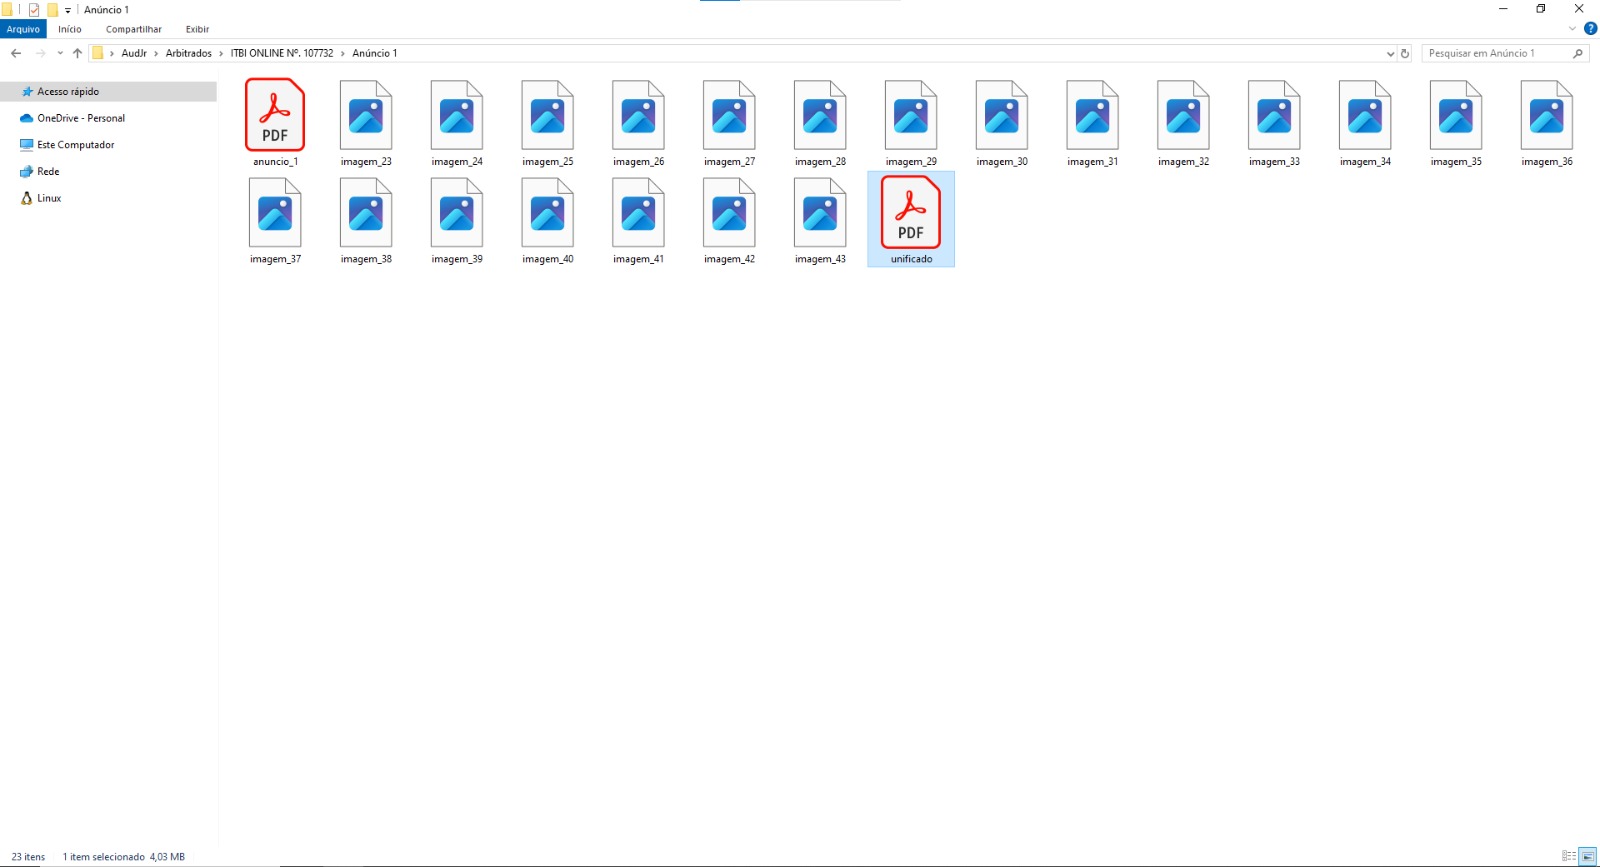Select the imagem_23 image file
The image size is (1600, 867).
pos(366,121)
